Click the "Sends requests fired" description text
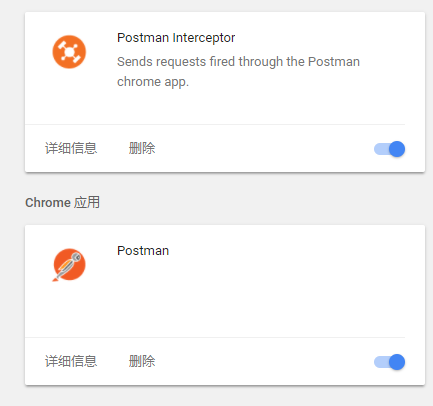The height and width of the screenshot is (406, 433). 238,62
